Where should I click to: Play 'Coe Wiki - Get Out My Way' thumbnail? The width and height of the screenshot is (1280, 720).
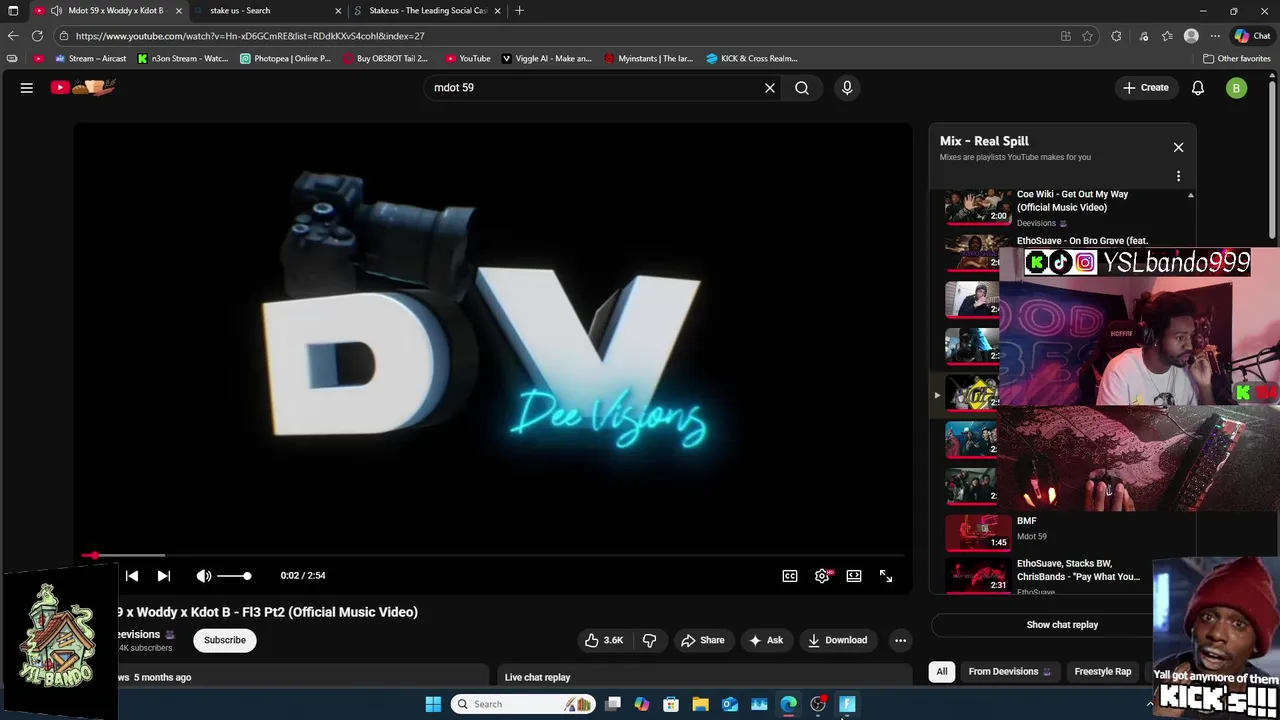(978, 206)
